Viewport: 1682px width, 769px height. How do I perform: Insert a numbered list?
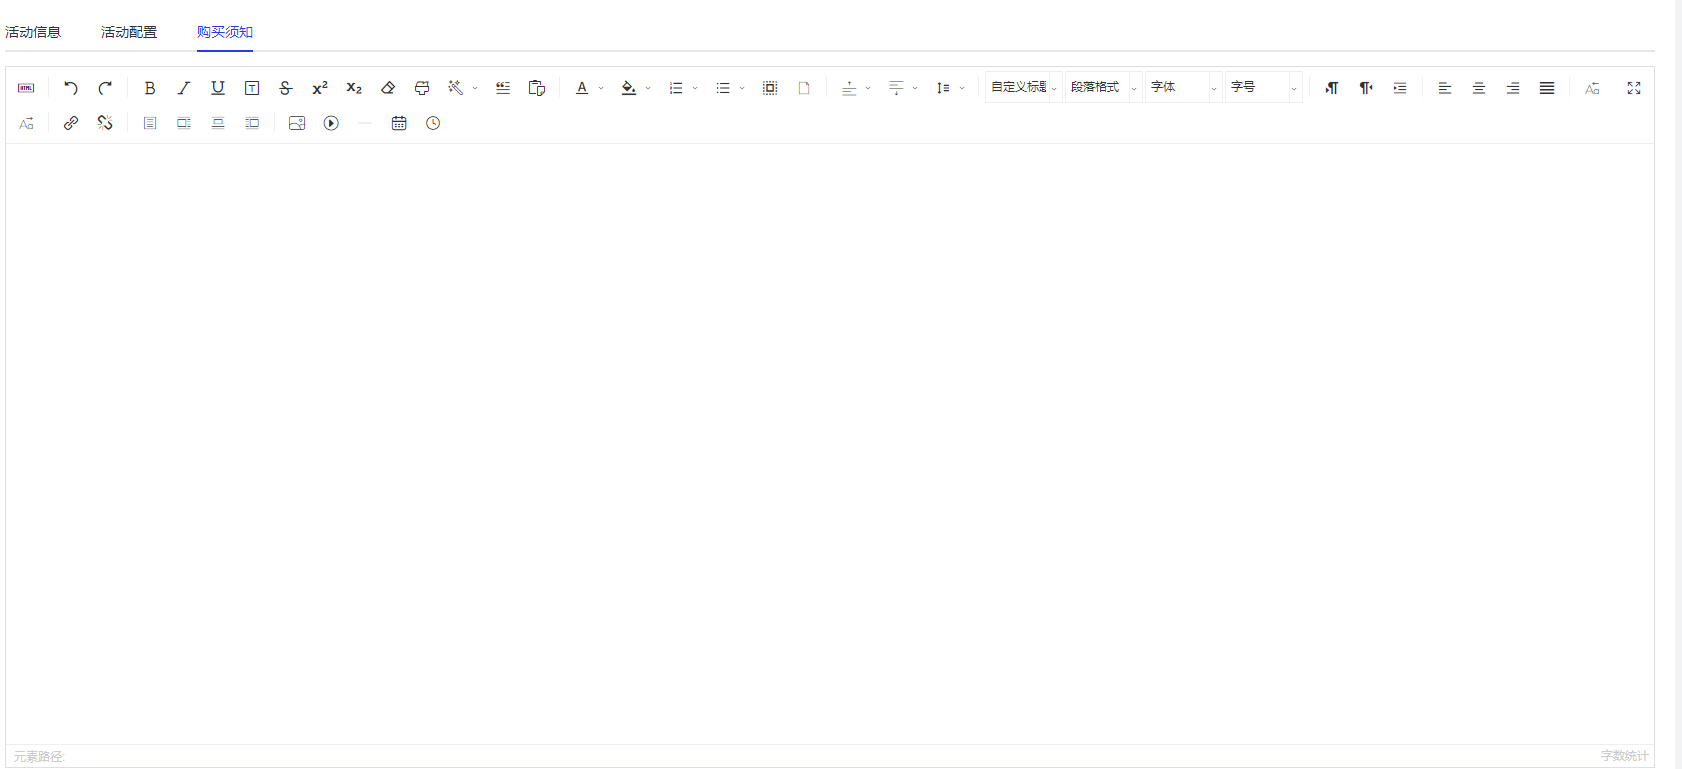pyautogui.click(x=676, y=88)
